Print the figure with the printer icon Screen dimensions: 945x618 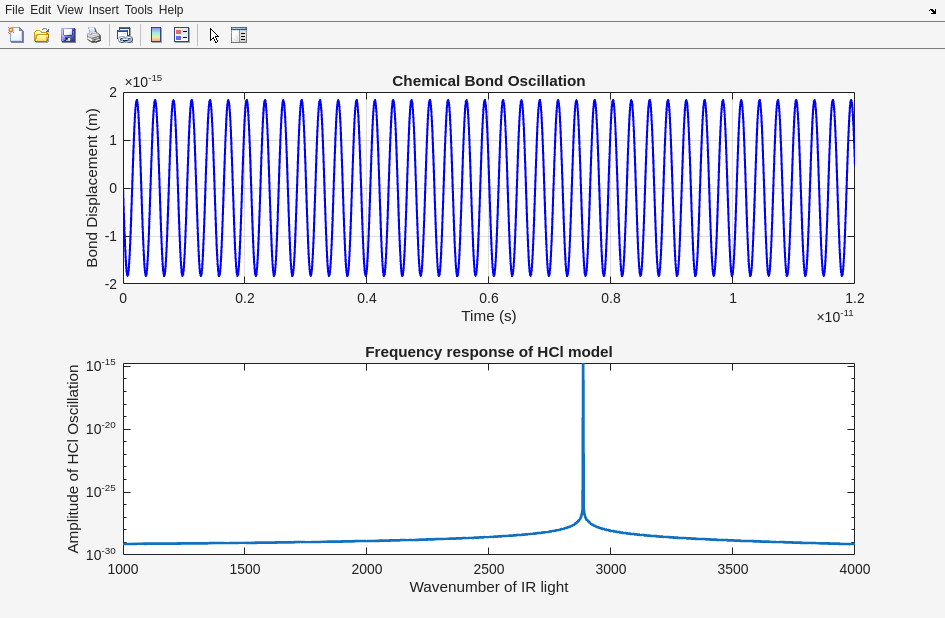tap(94, 35)
